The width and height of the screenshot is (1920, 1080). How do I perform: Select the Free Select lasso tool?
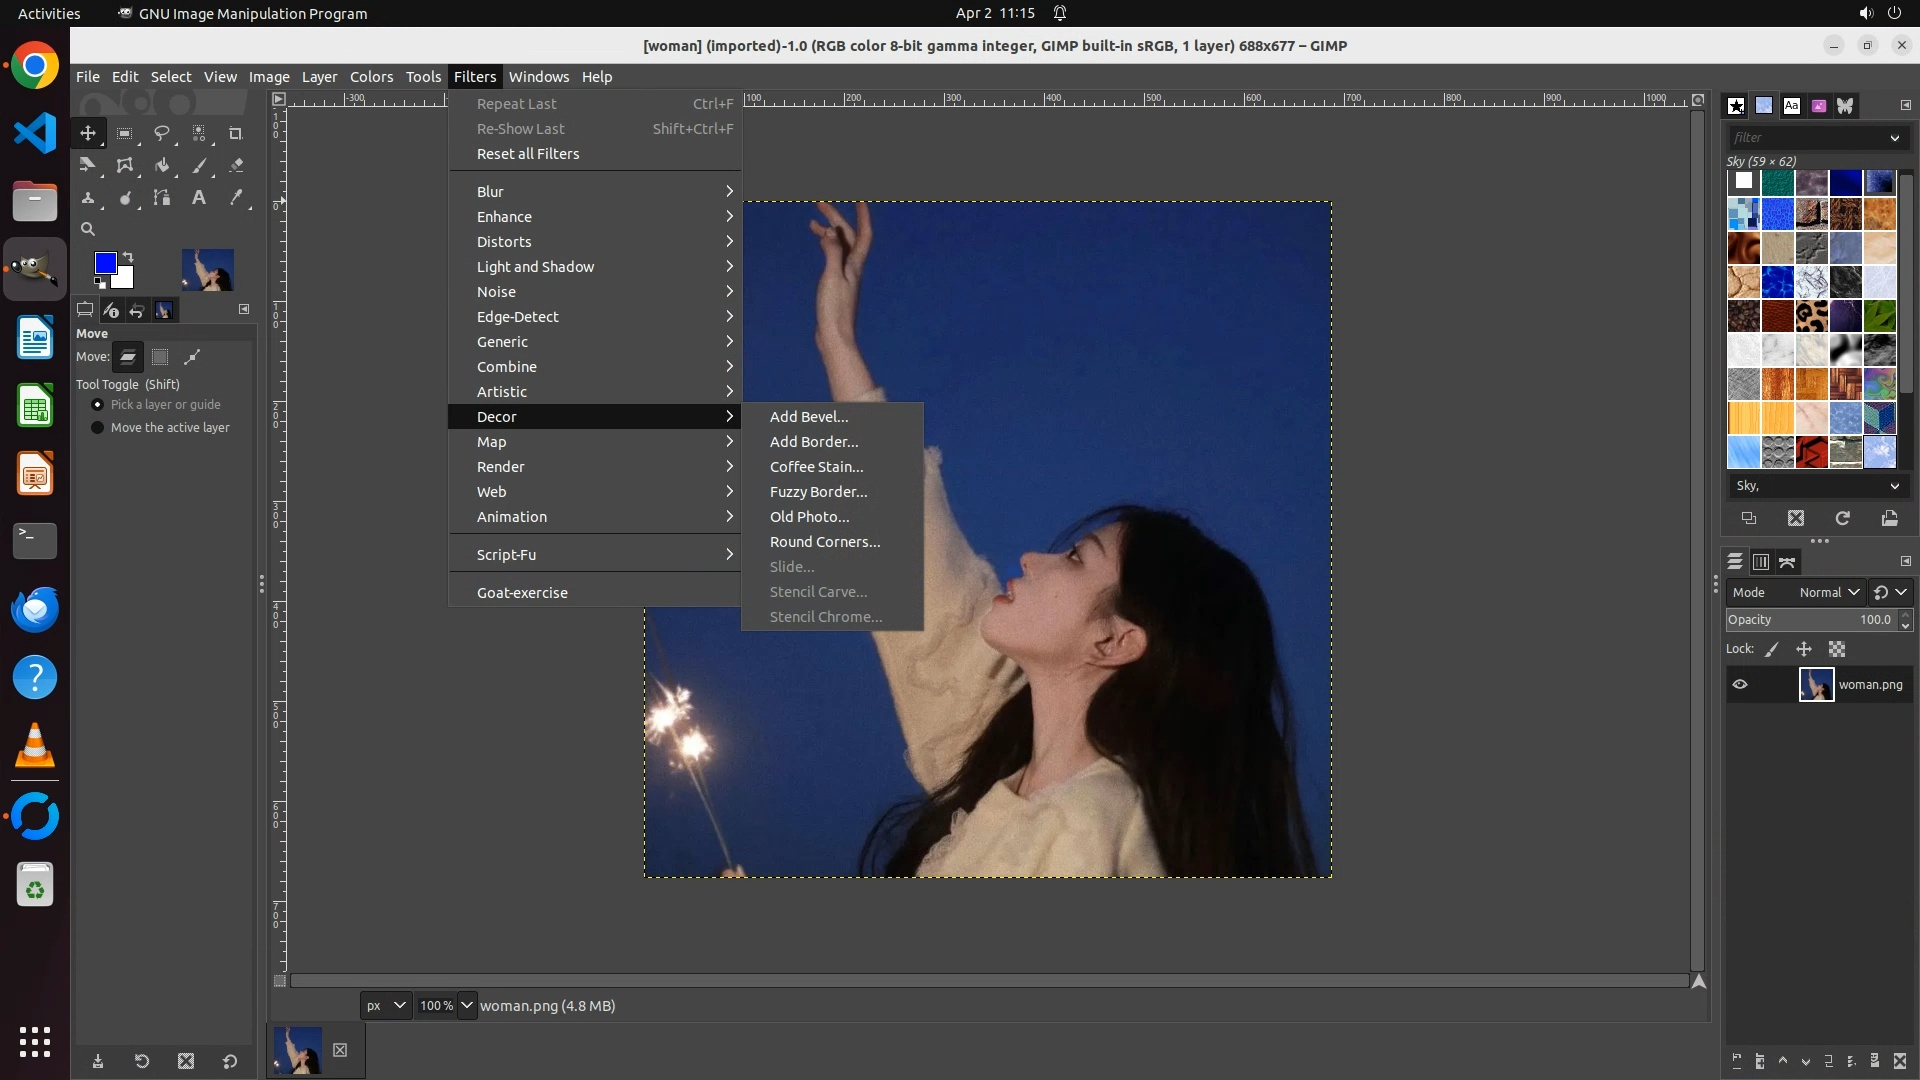point(162,133)
